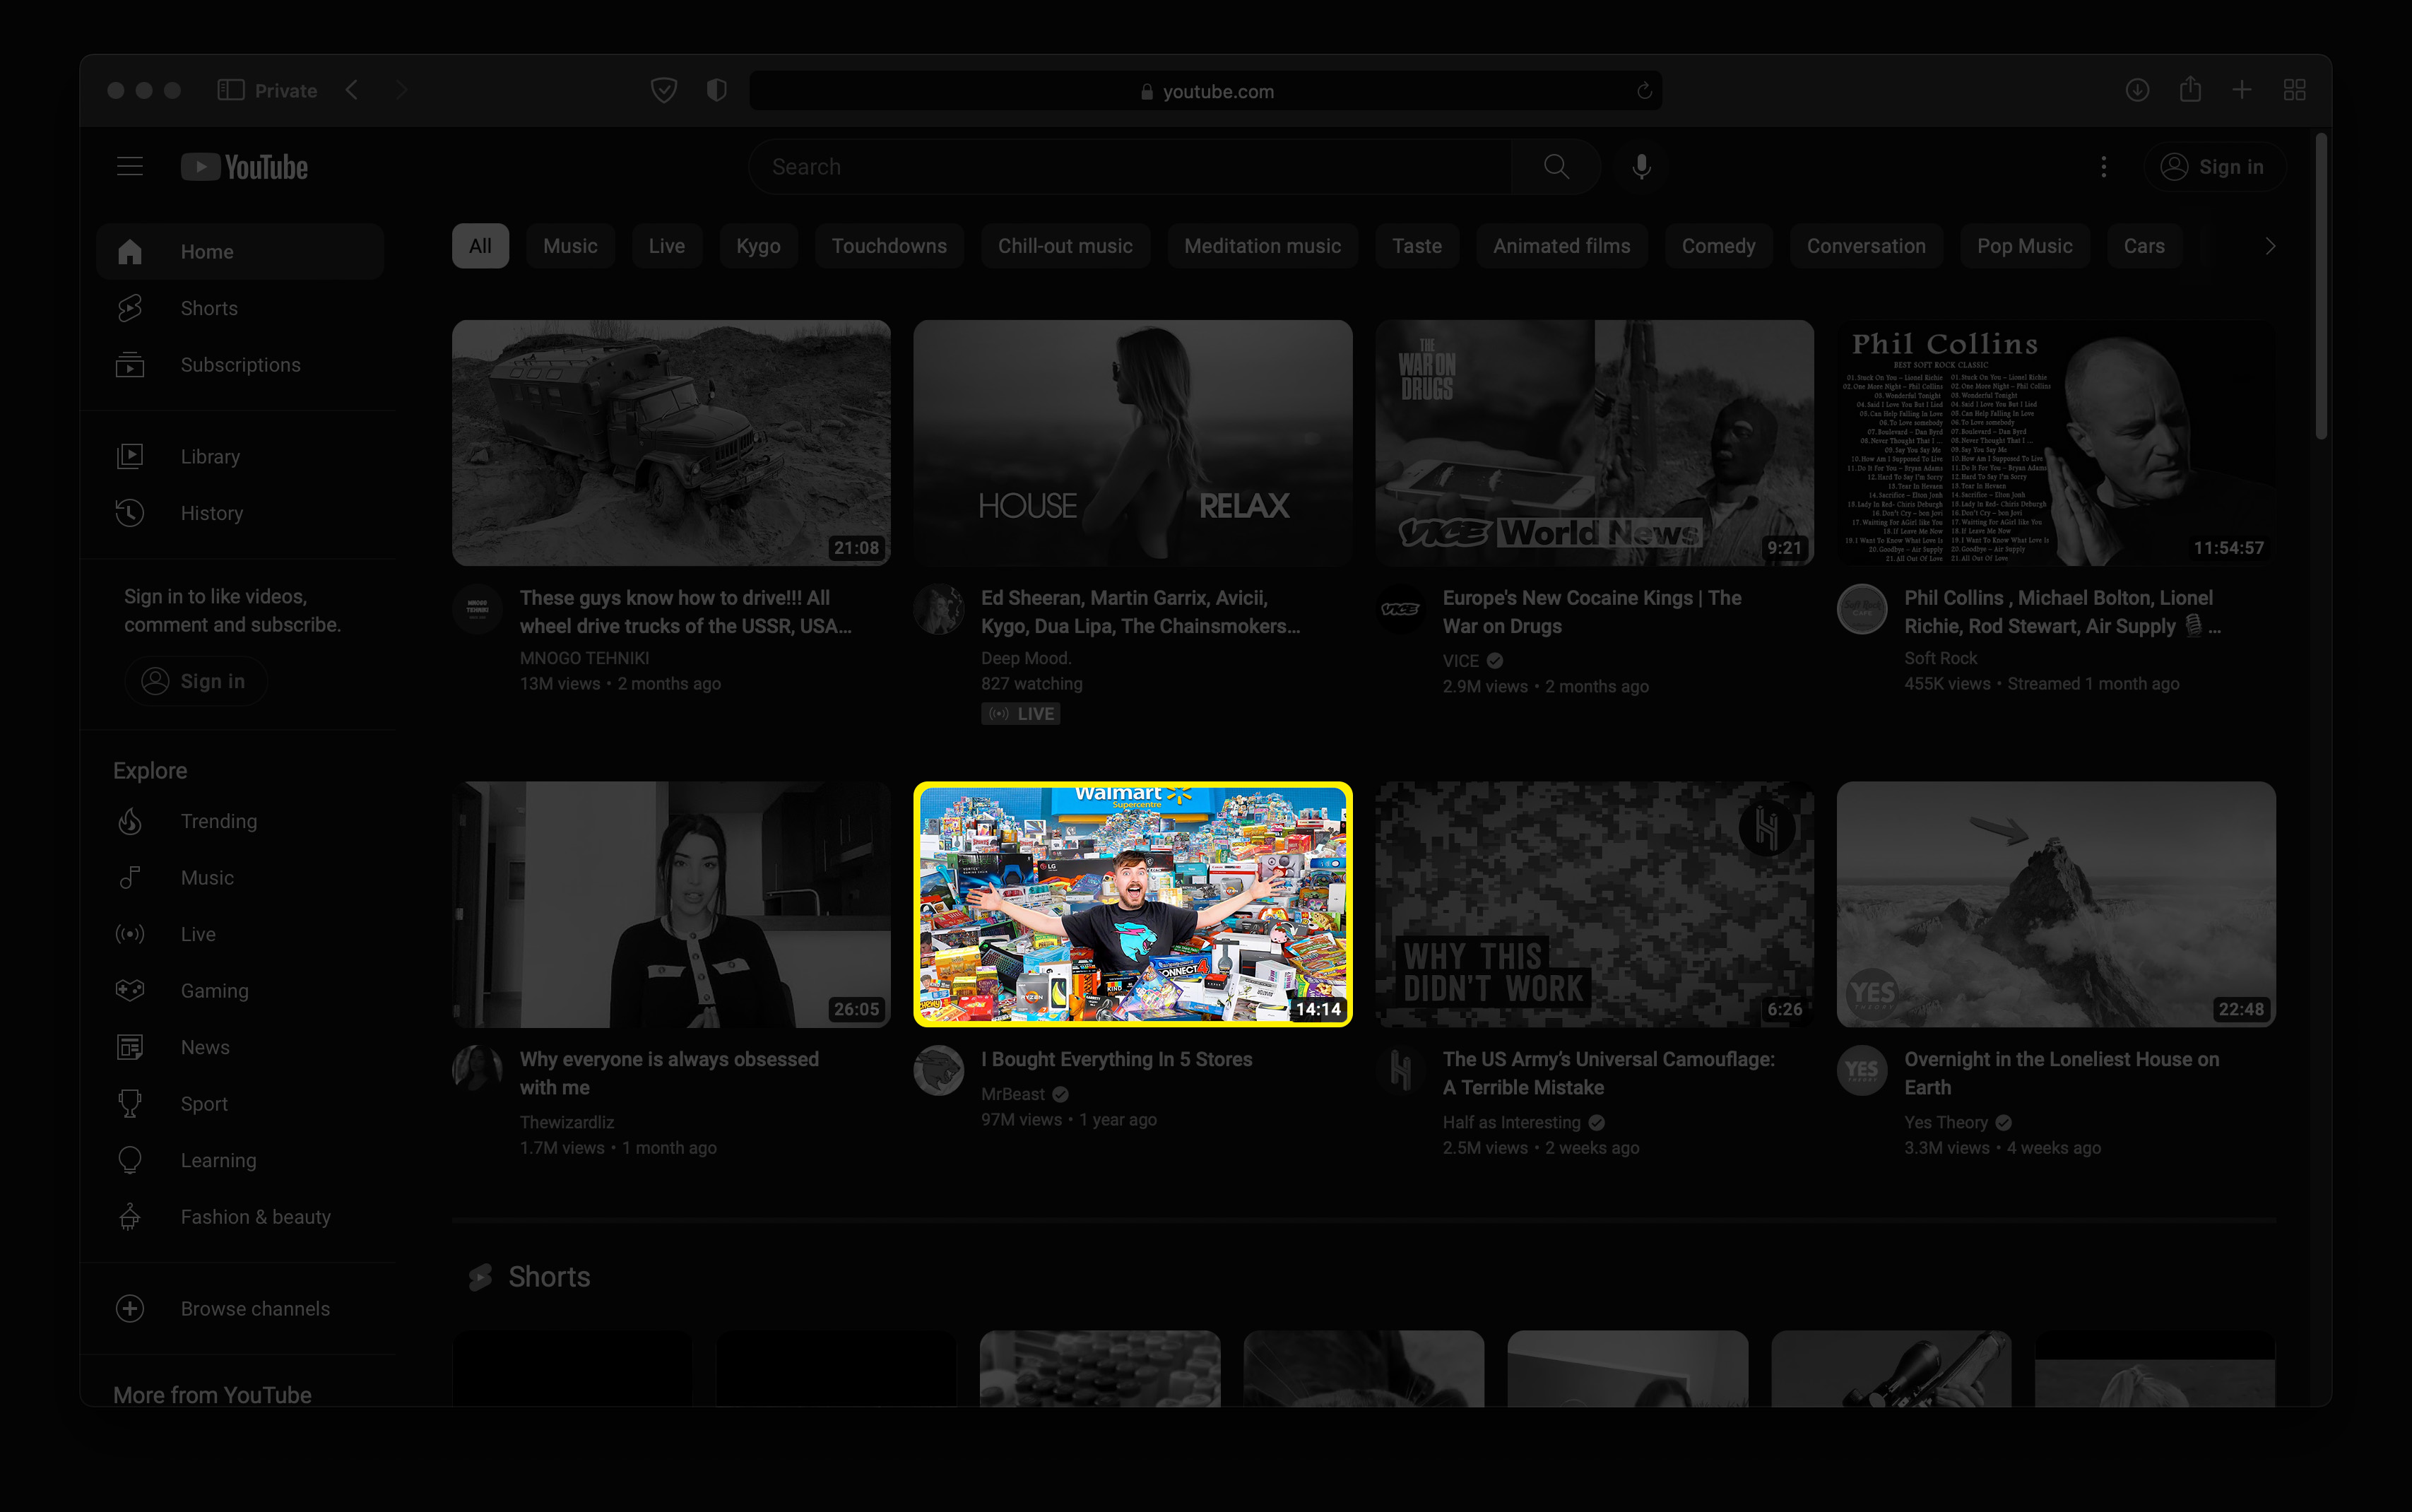Click the Safari share icon
Image resolution: width=2412 pixels, height=1512 pixels.
point(2190,90)
